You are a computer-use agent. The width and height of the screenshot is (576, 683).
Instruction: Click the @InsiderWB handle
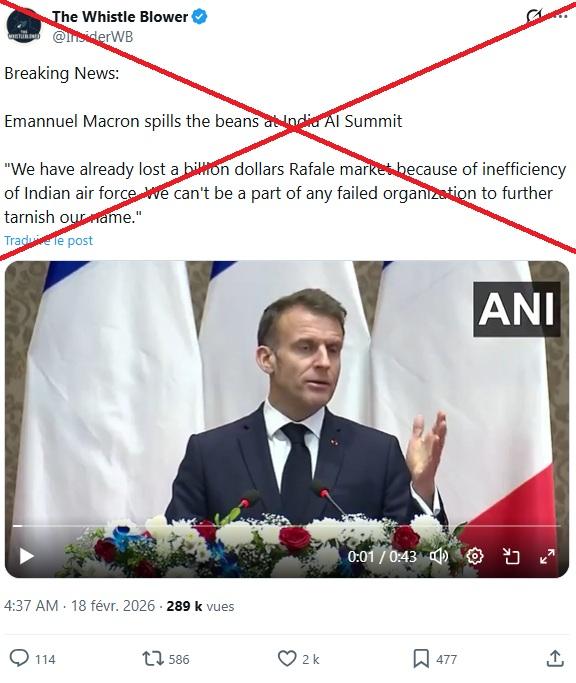tap(93, 37)
